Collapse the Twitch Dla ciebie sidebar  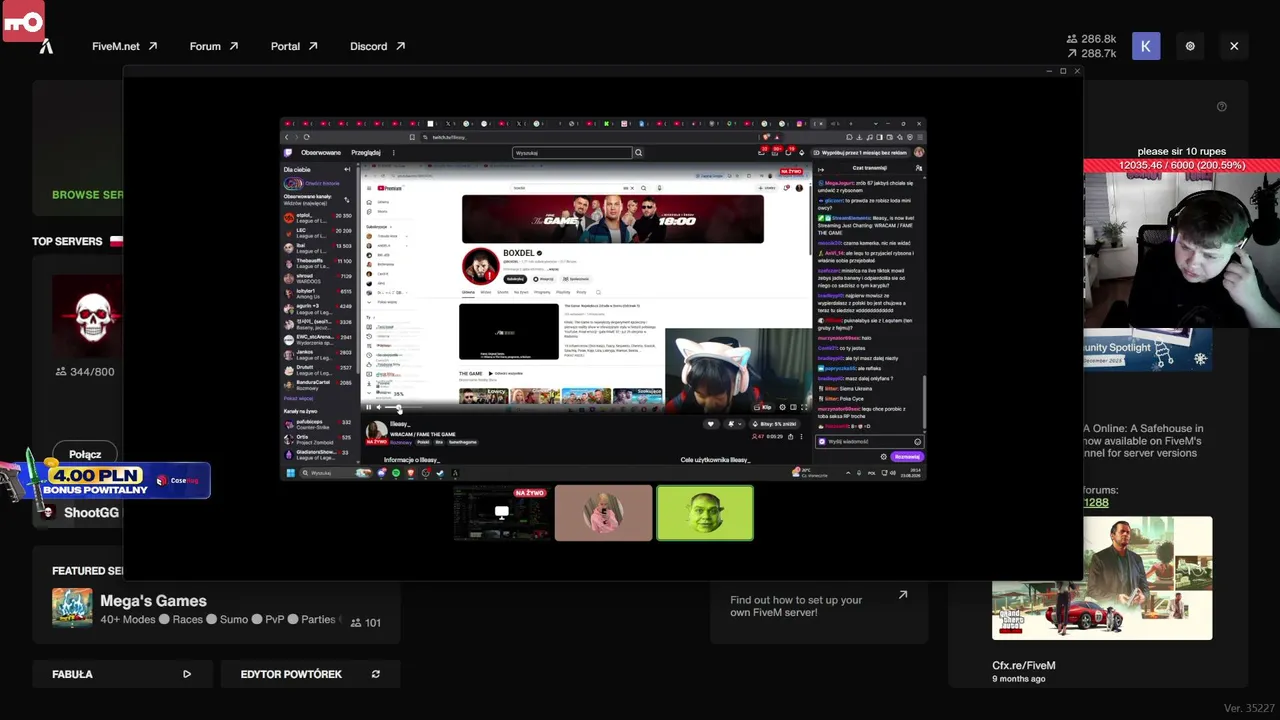[x=347, y=170]
